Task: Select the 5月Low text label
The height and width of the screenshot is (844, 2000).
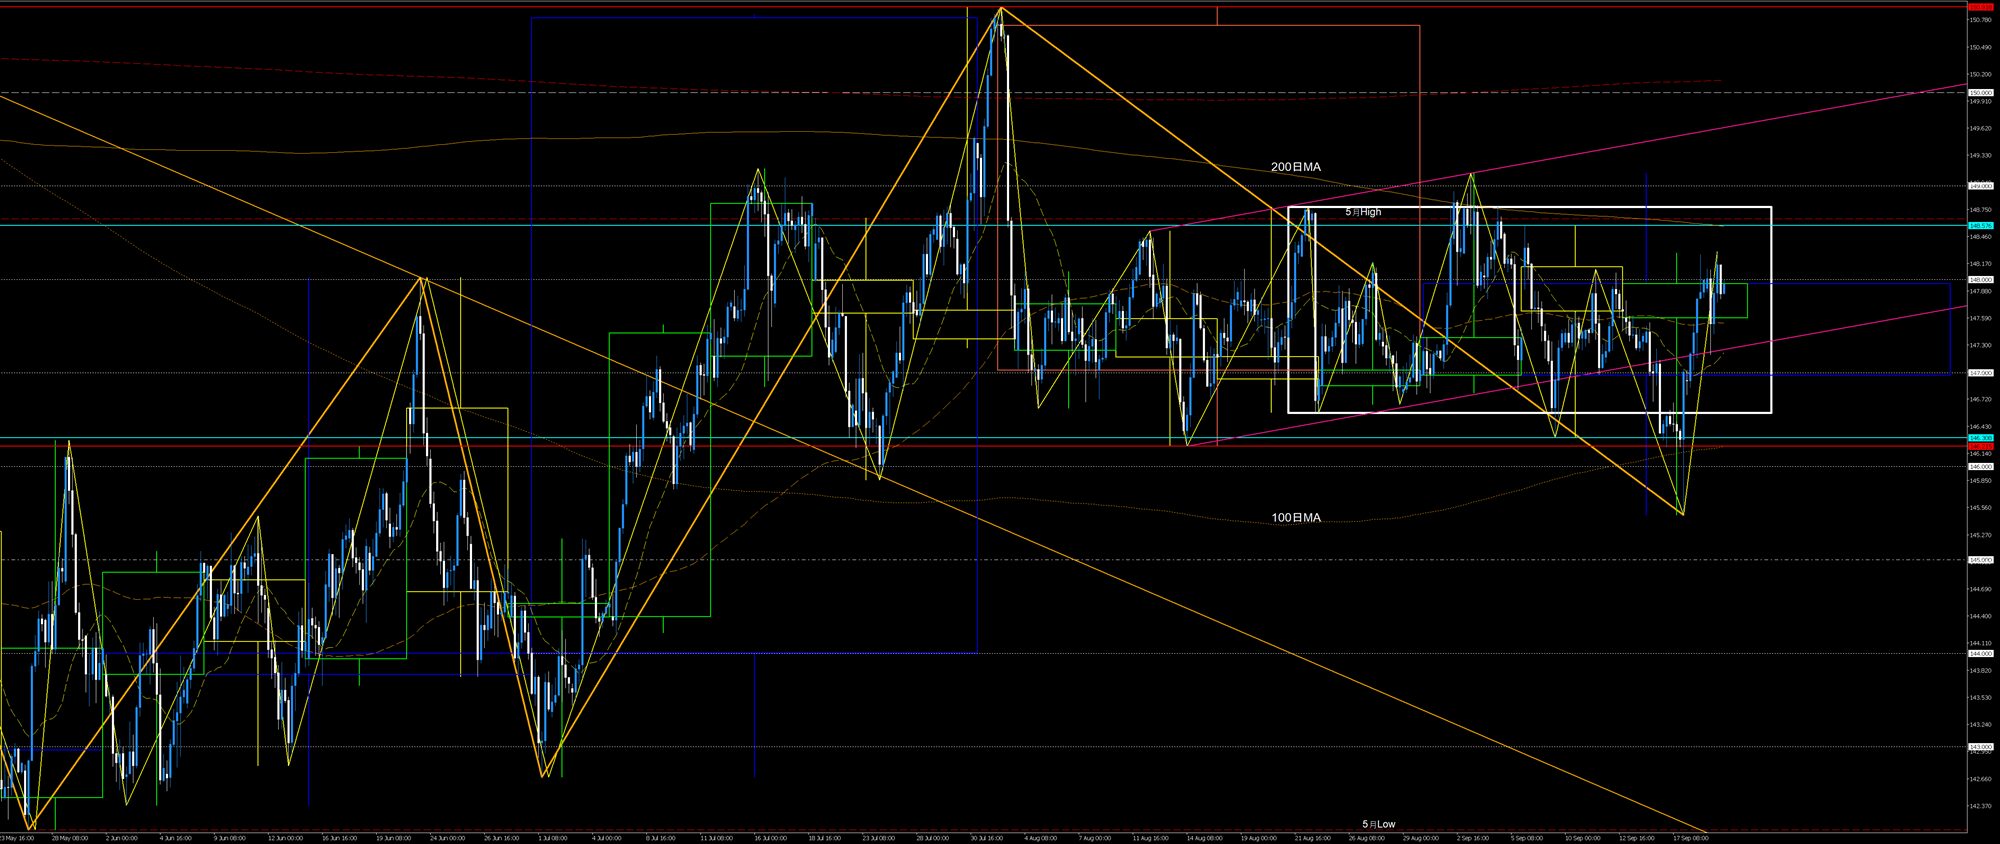Action: (x=1378, y=824)
